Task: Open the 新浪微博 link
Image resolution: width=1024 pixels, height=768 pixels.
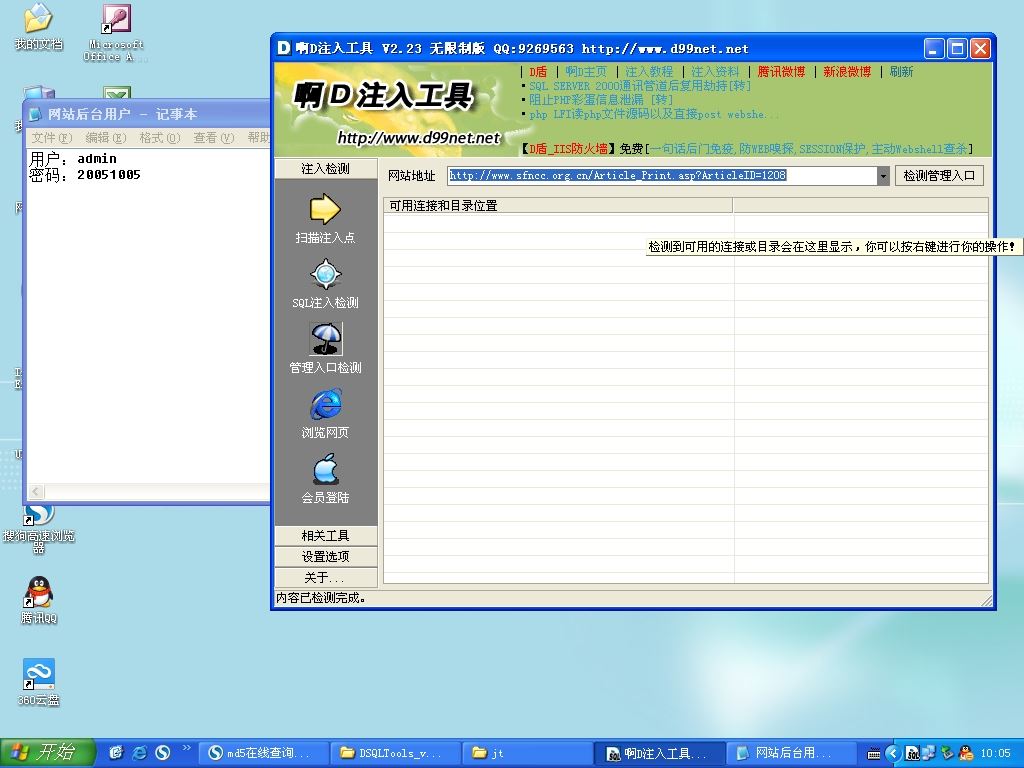Action: coord(847,72)
